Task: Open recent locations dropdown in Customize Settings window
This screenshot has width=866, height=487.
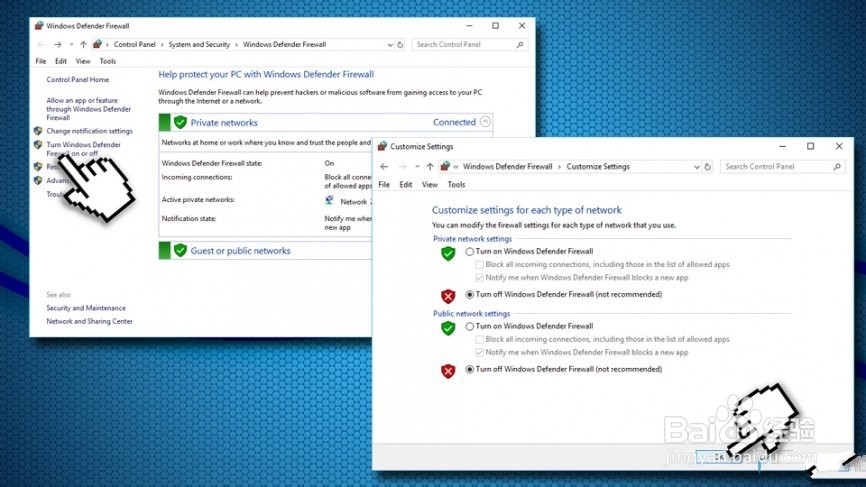Action: [x=417, y=166]
